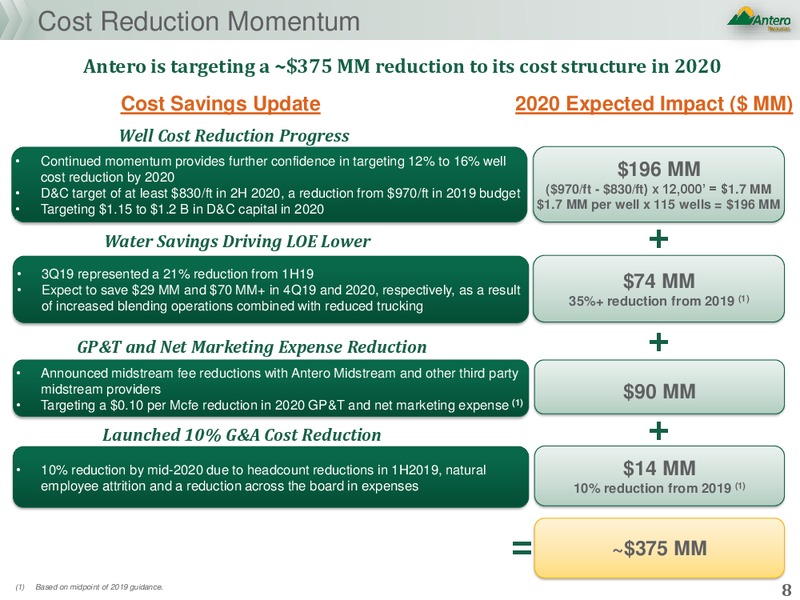Click the '2020 Expected Impact ($ MM)' heading
The image size is (800, 600).
tap(654, 104)
